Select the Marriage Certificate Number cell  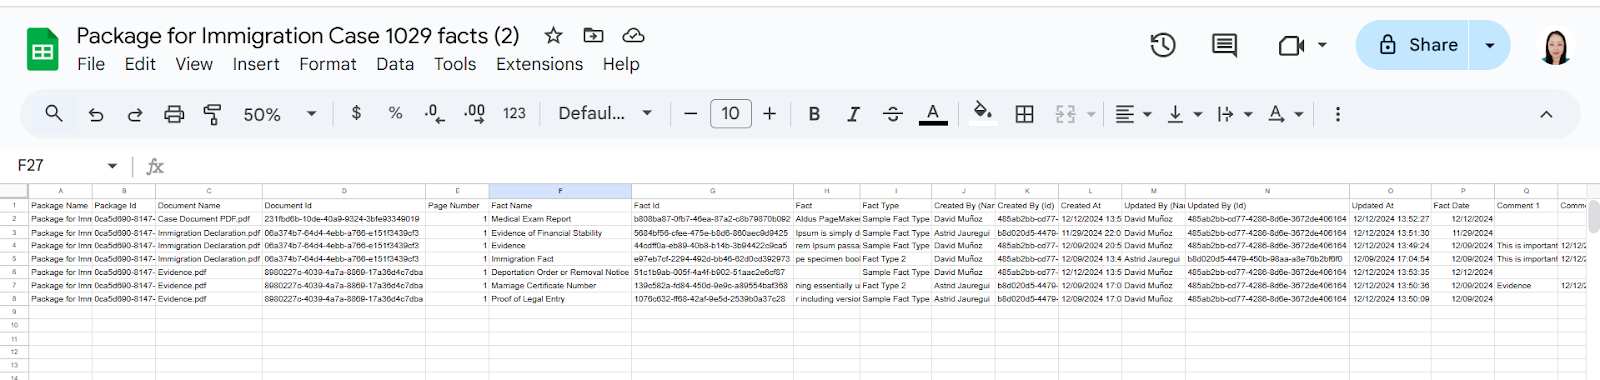click(x=560, y=285)
